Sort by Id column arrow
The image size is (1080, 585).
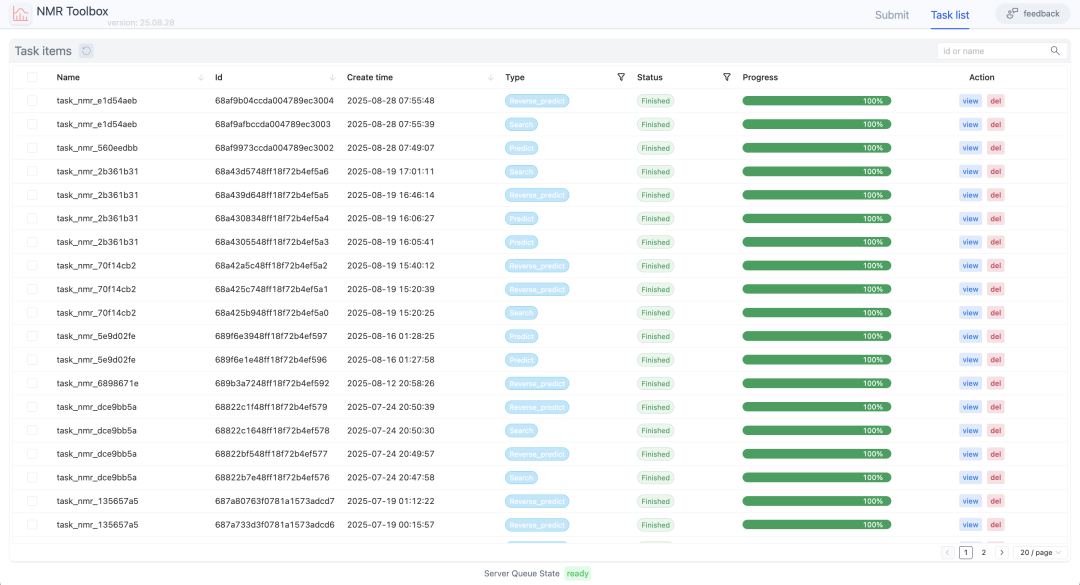[332, 77]
